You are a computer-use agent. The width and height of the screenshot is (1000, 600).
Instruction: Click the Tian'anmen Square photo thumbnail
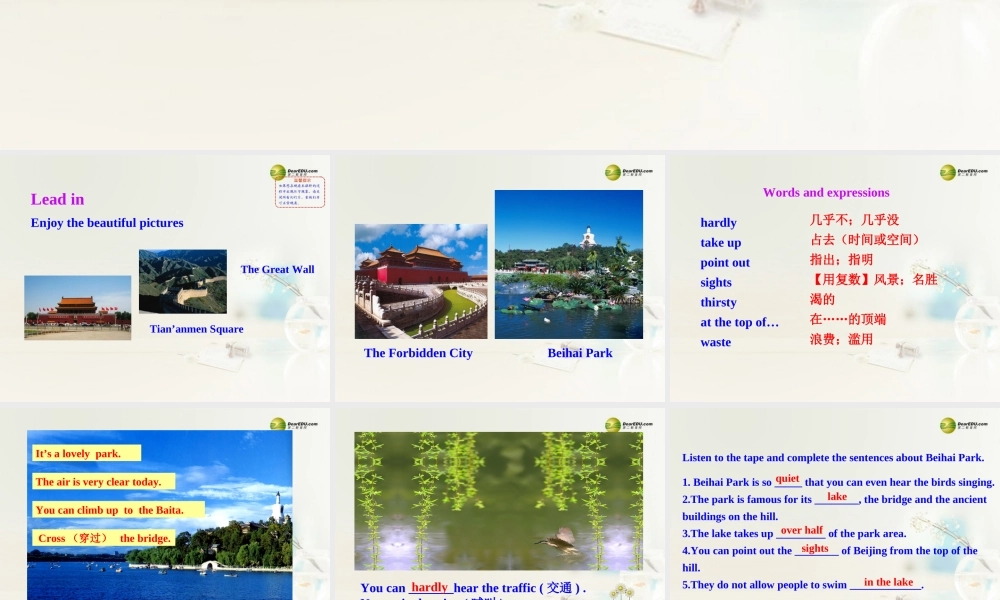point(77,307)
